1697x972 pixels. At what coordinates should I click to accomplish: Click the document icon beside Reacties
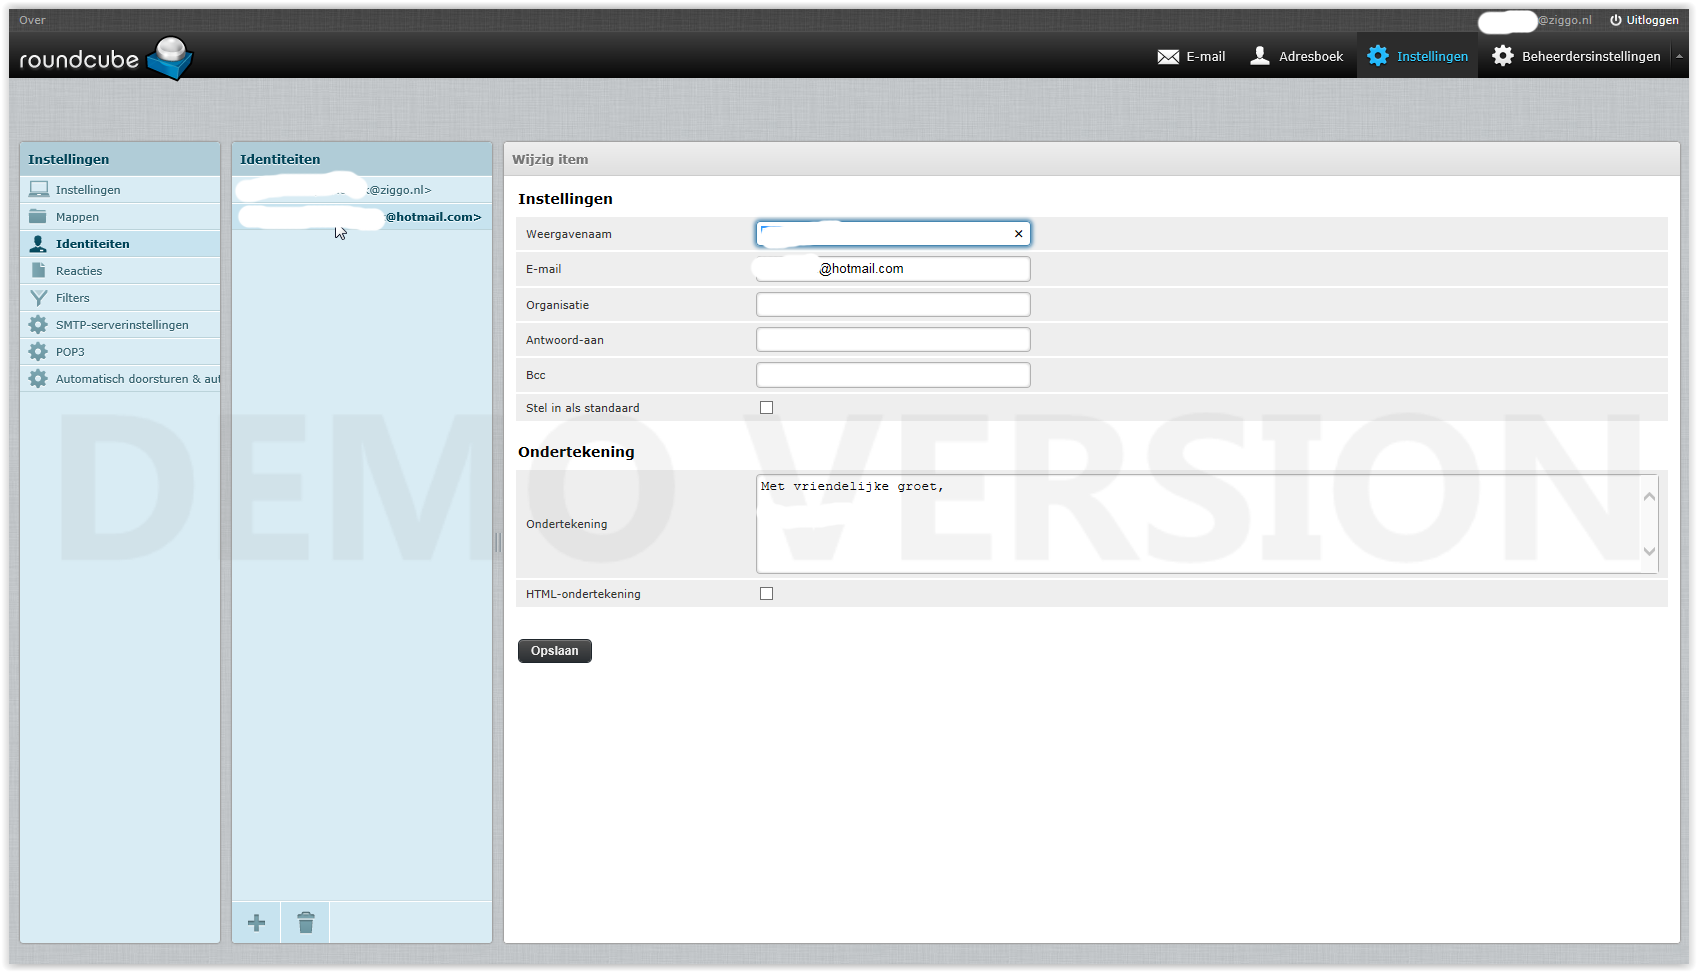[x=38, y=270]
